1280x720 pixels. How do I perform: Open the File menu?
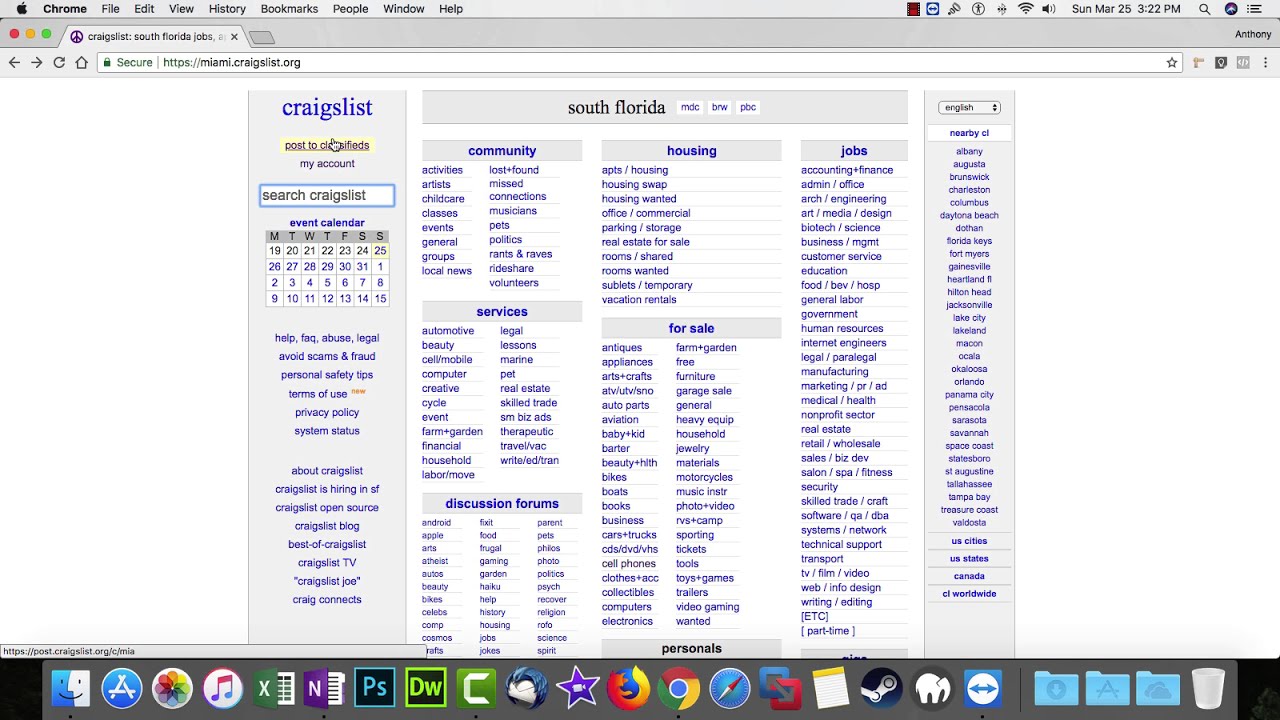pyautogui.click(x=110, y=9)
